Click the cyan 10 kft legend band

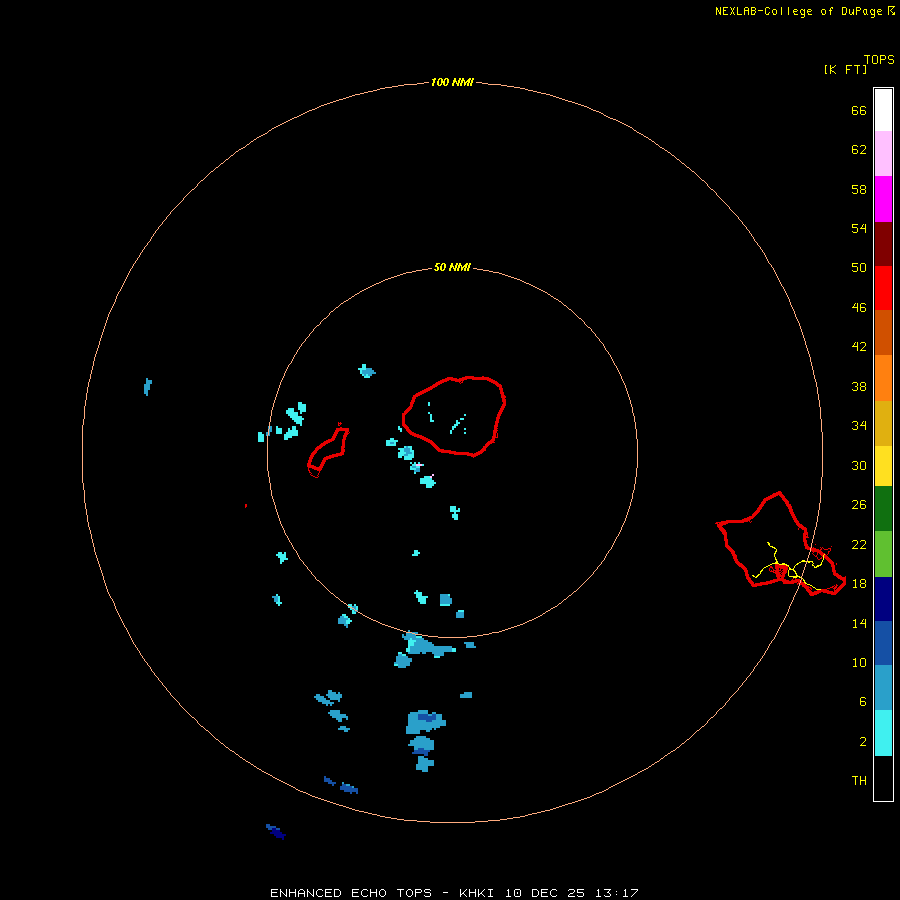(883, 733)
